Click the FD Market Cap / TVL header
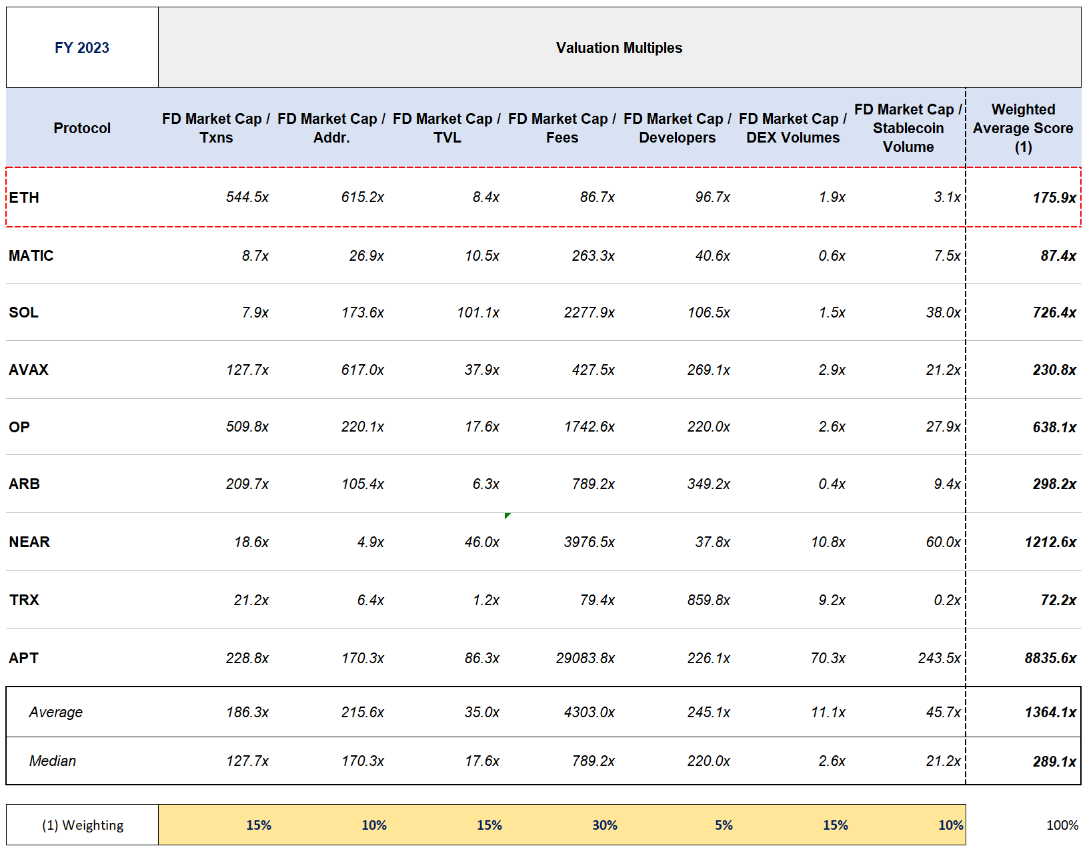1092x856 pixels. click(x=447, y=128)
